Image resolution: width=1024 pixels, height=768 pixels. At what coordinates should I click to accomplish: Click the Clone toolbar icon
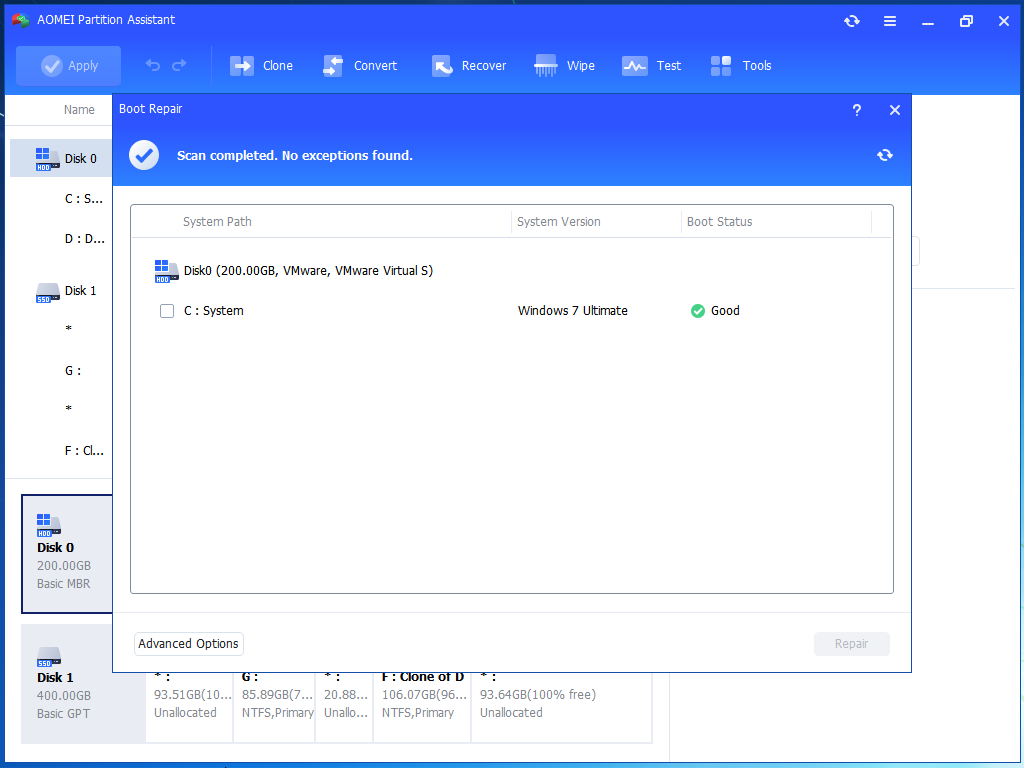point(242,66)
